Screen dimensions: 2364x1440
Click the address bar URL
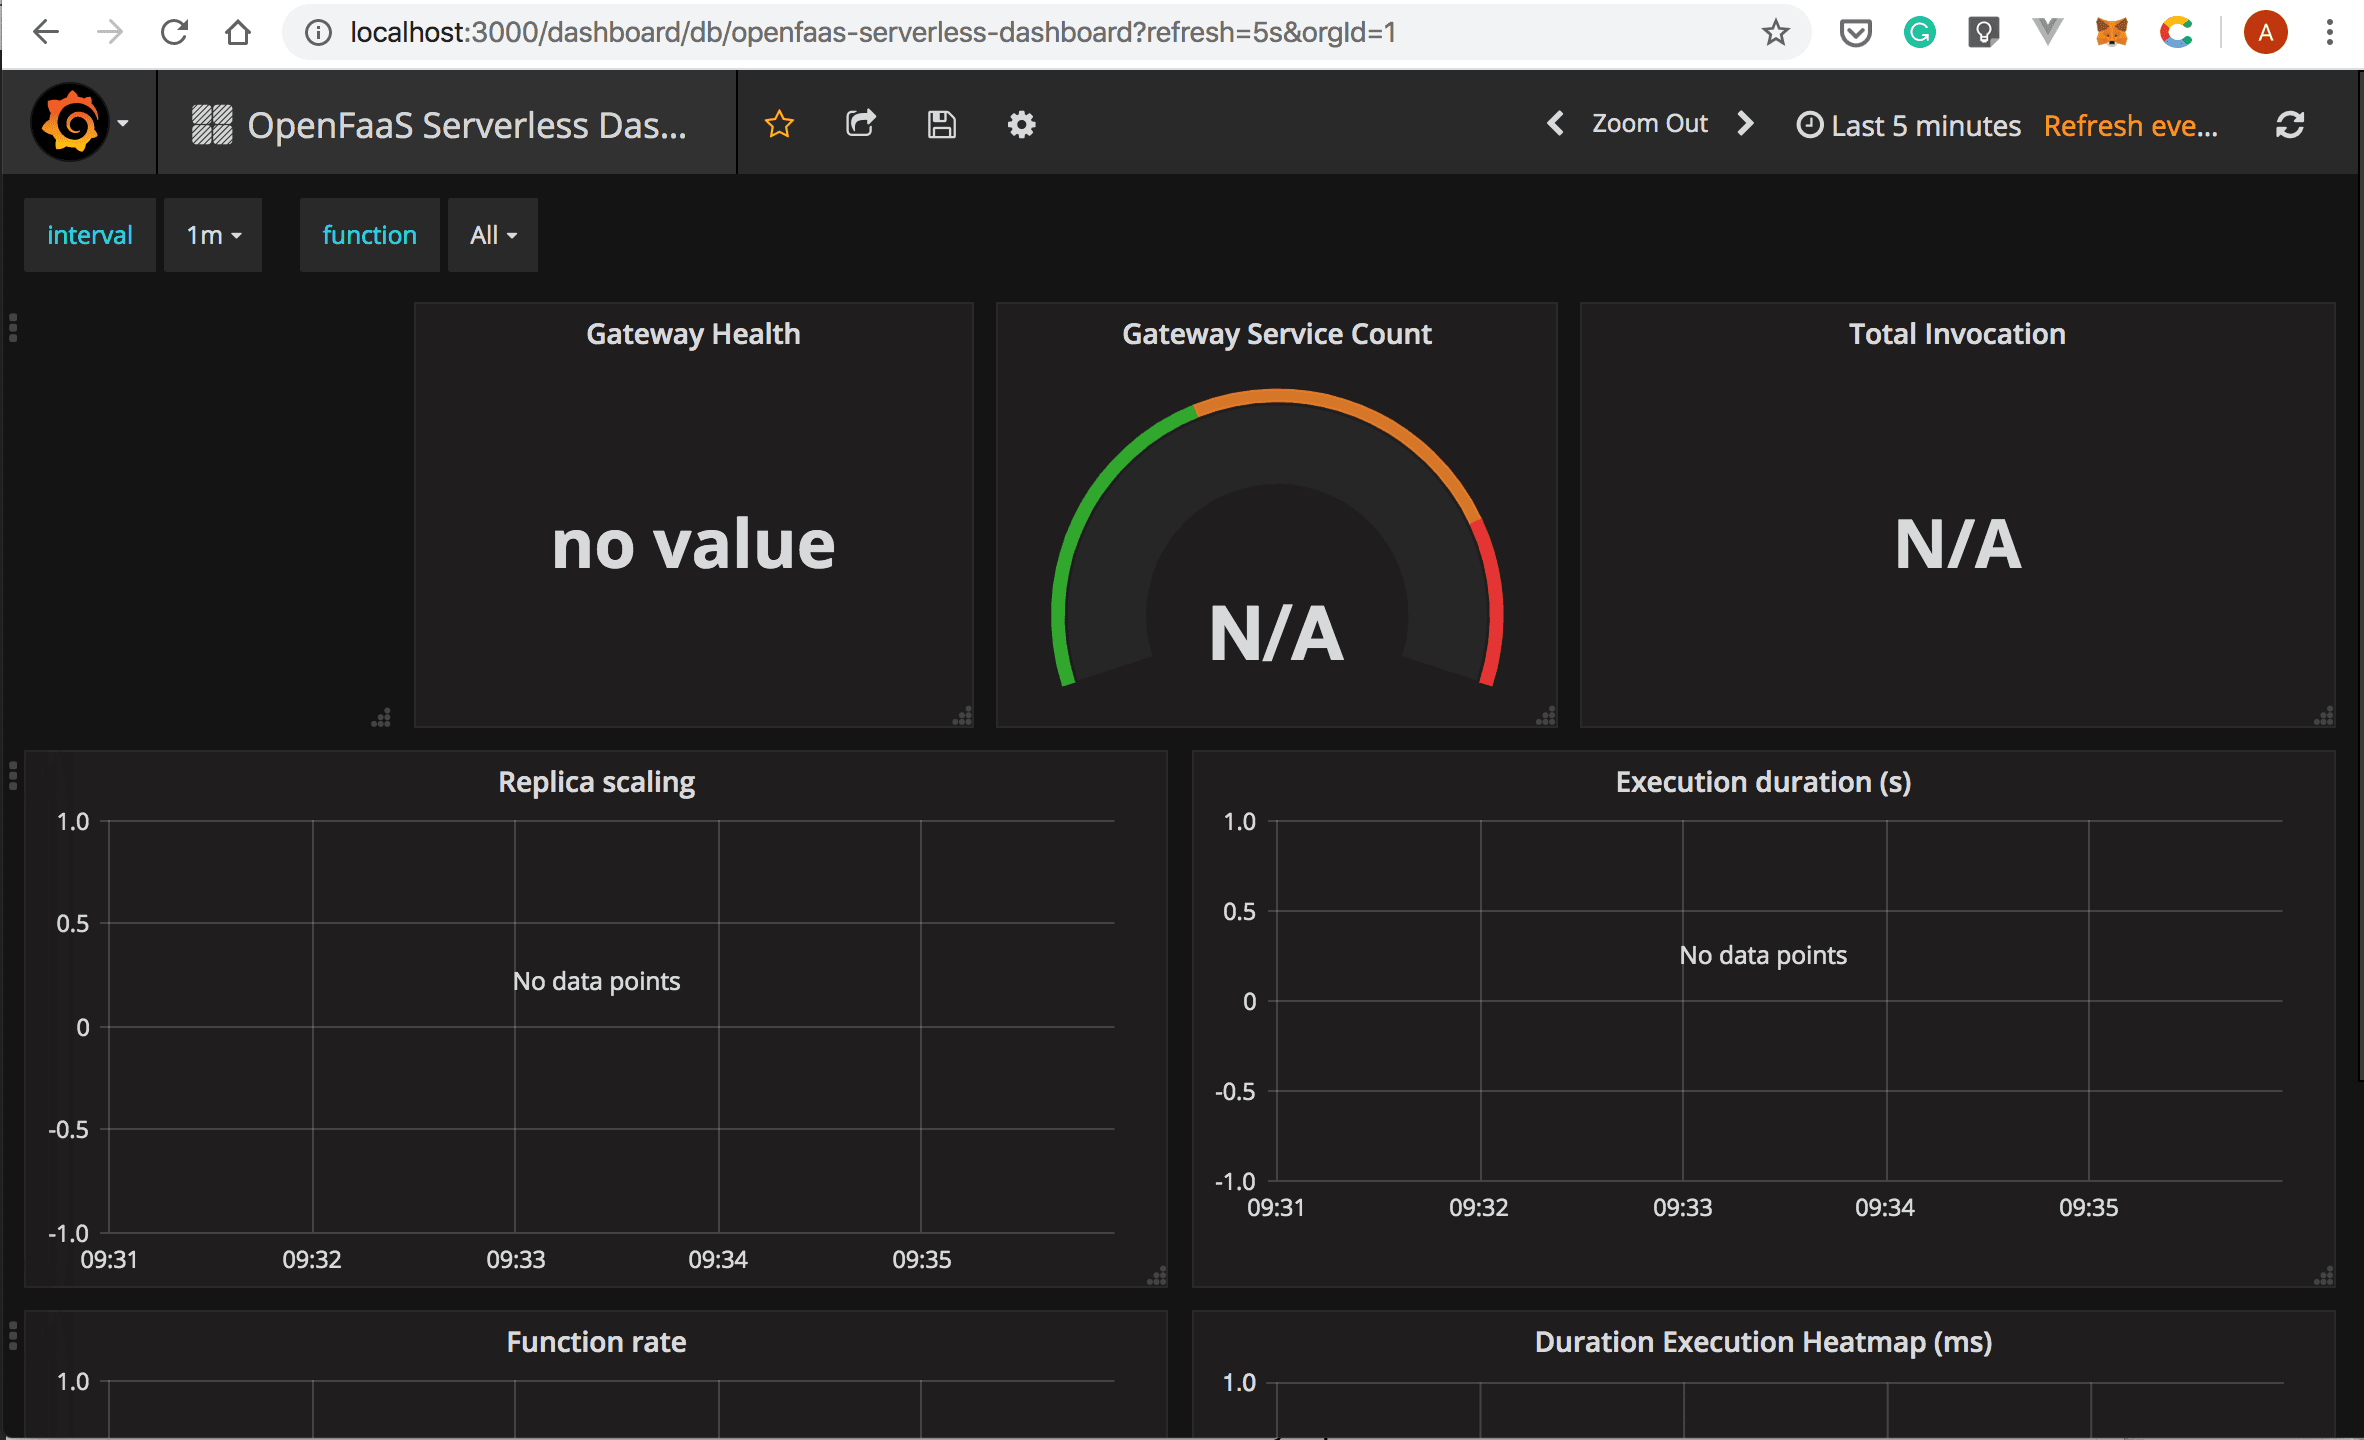coord(872,33)
